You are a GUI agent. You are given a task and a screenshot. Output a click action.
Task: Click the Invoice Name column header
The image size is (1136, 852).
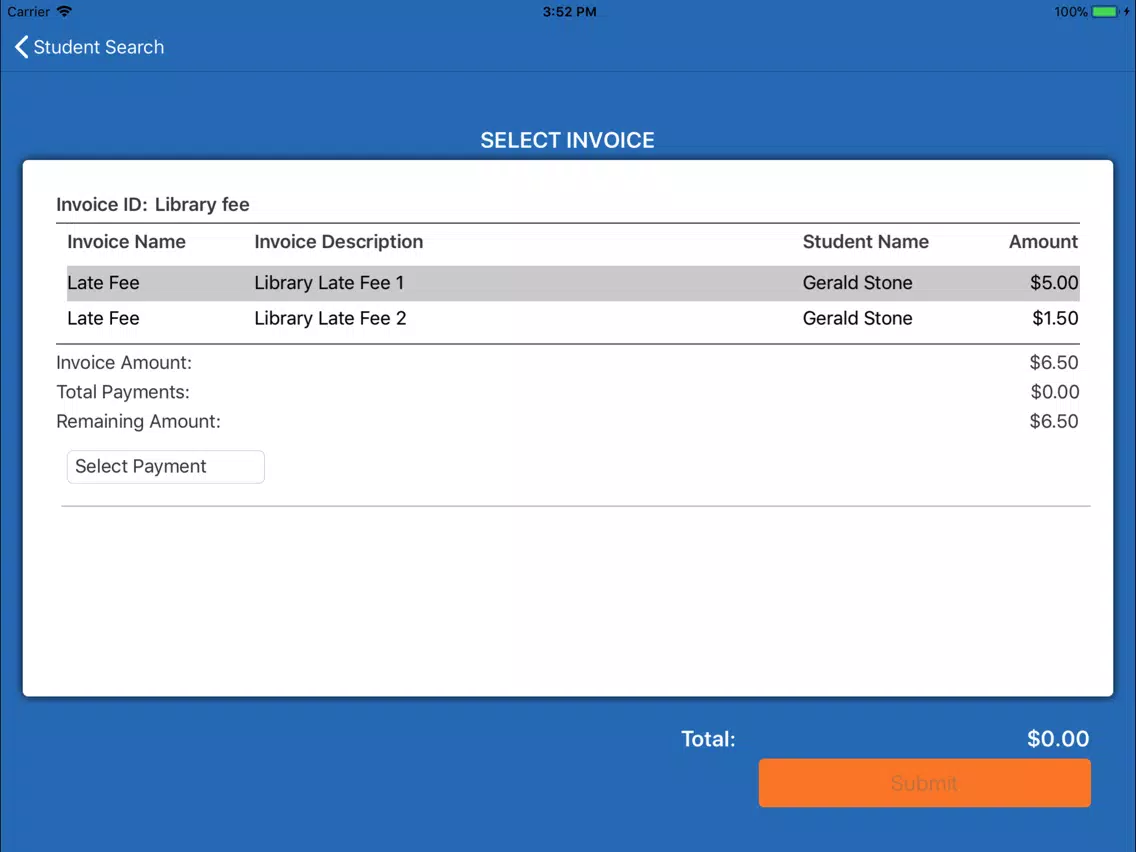click(127, 241)
